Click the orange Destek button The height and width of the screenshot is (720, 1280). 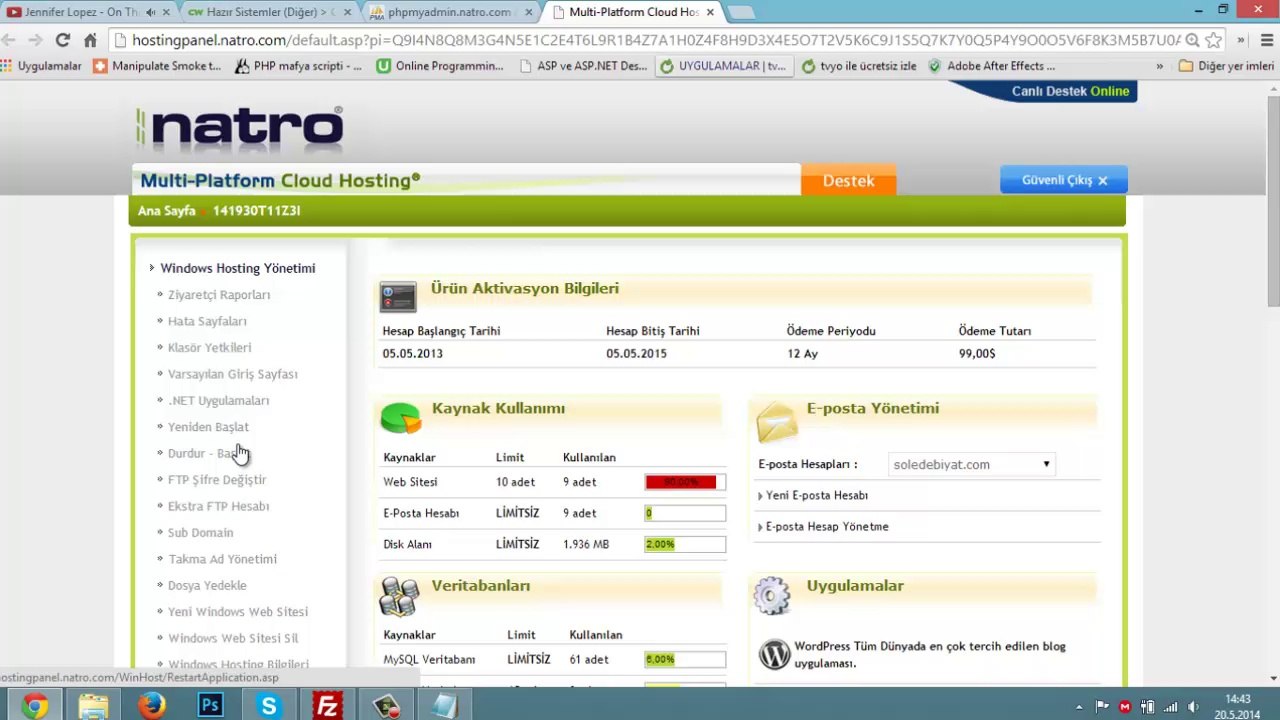tap(848, 180)
